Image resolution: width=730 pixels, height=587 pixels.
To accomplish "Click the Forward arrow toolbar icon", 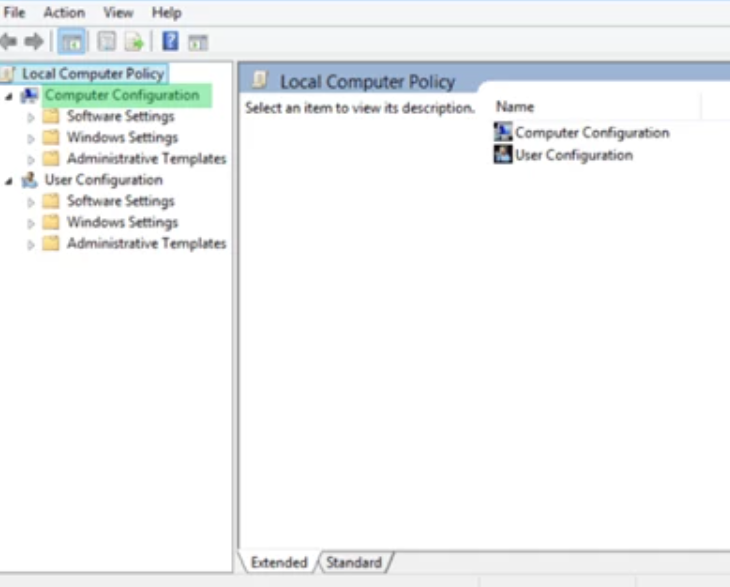I will [34, 42].
